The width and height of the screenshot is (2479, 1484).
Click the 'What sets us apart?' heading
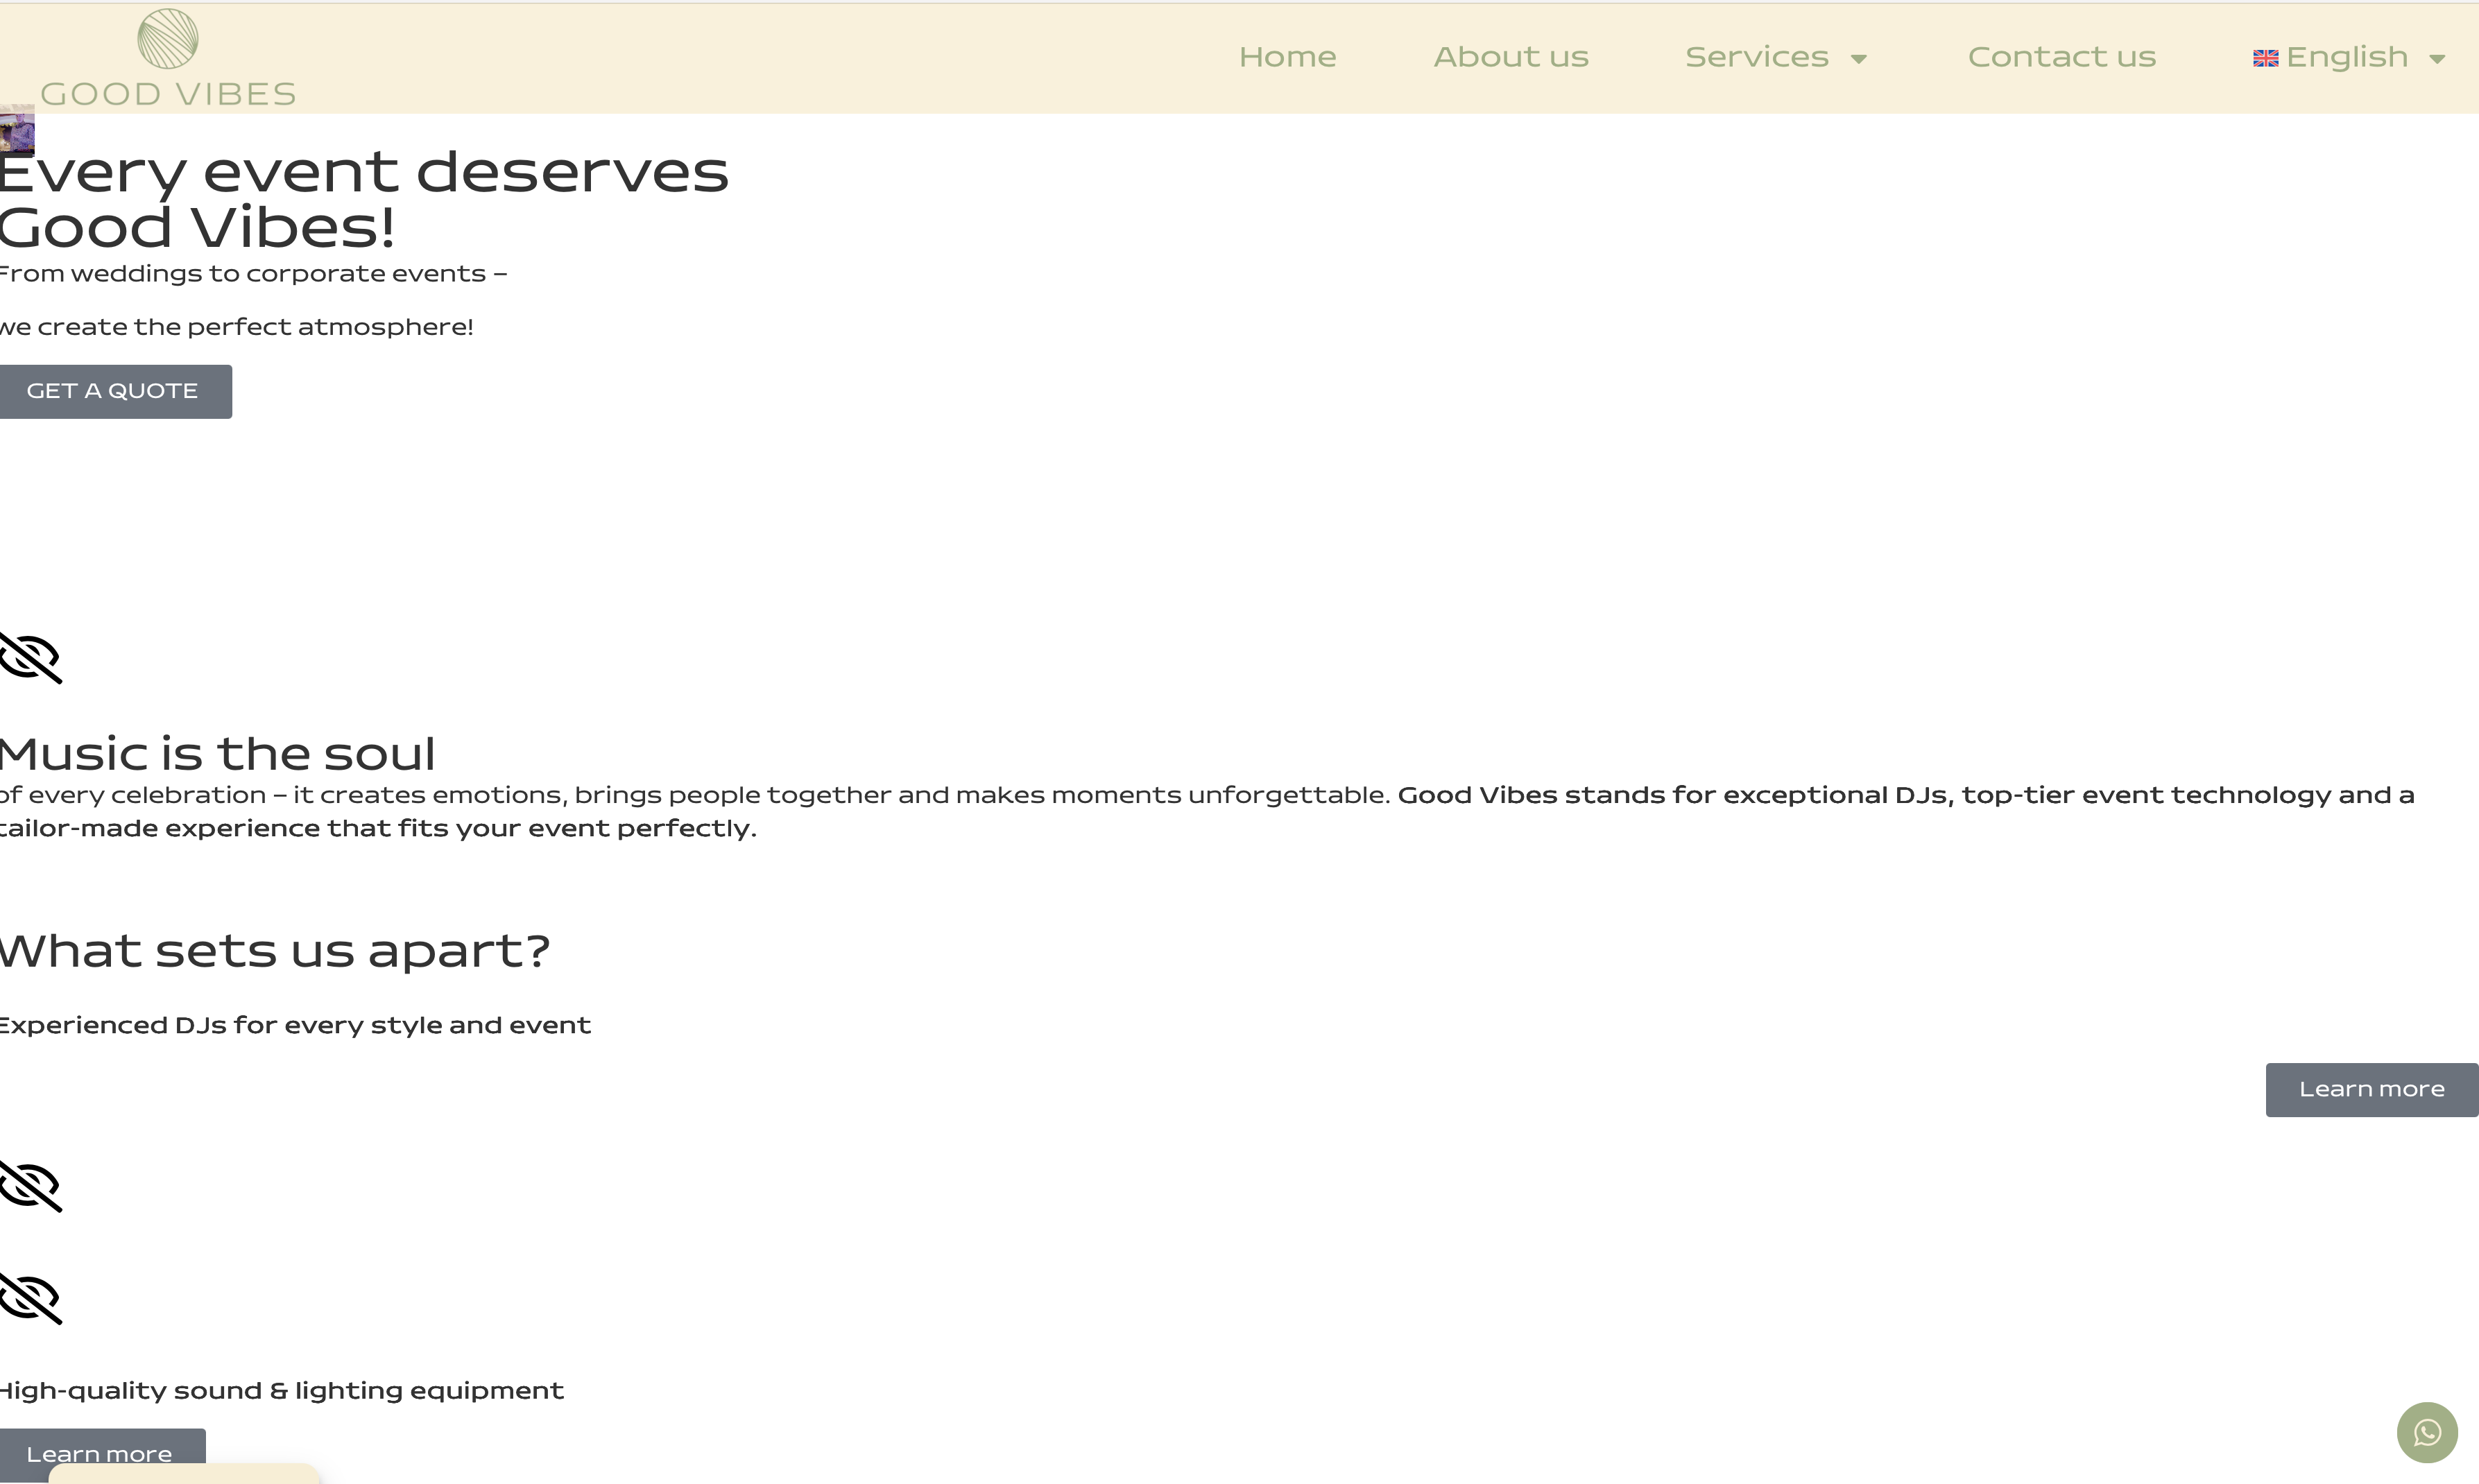tap(274, 950)
